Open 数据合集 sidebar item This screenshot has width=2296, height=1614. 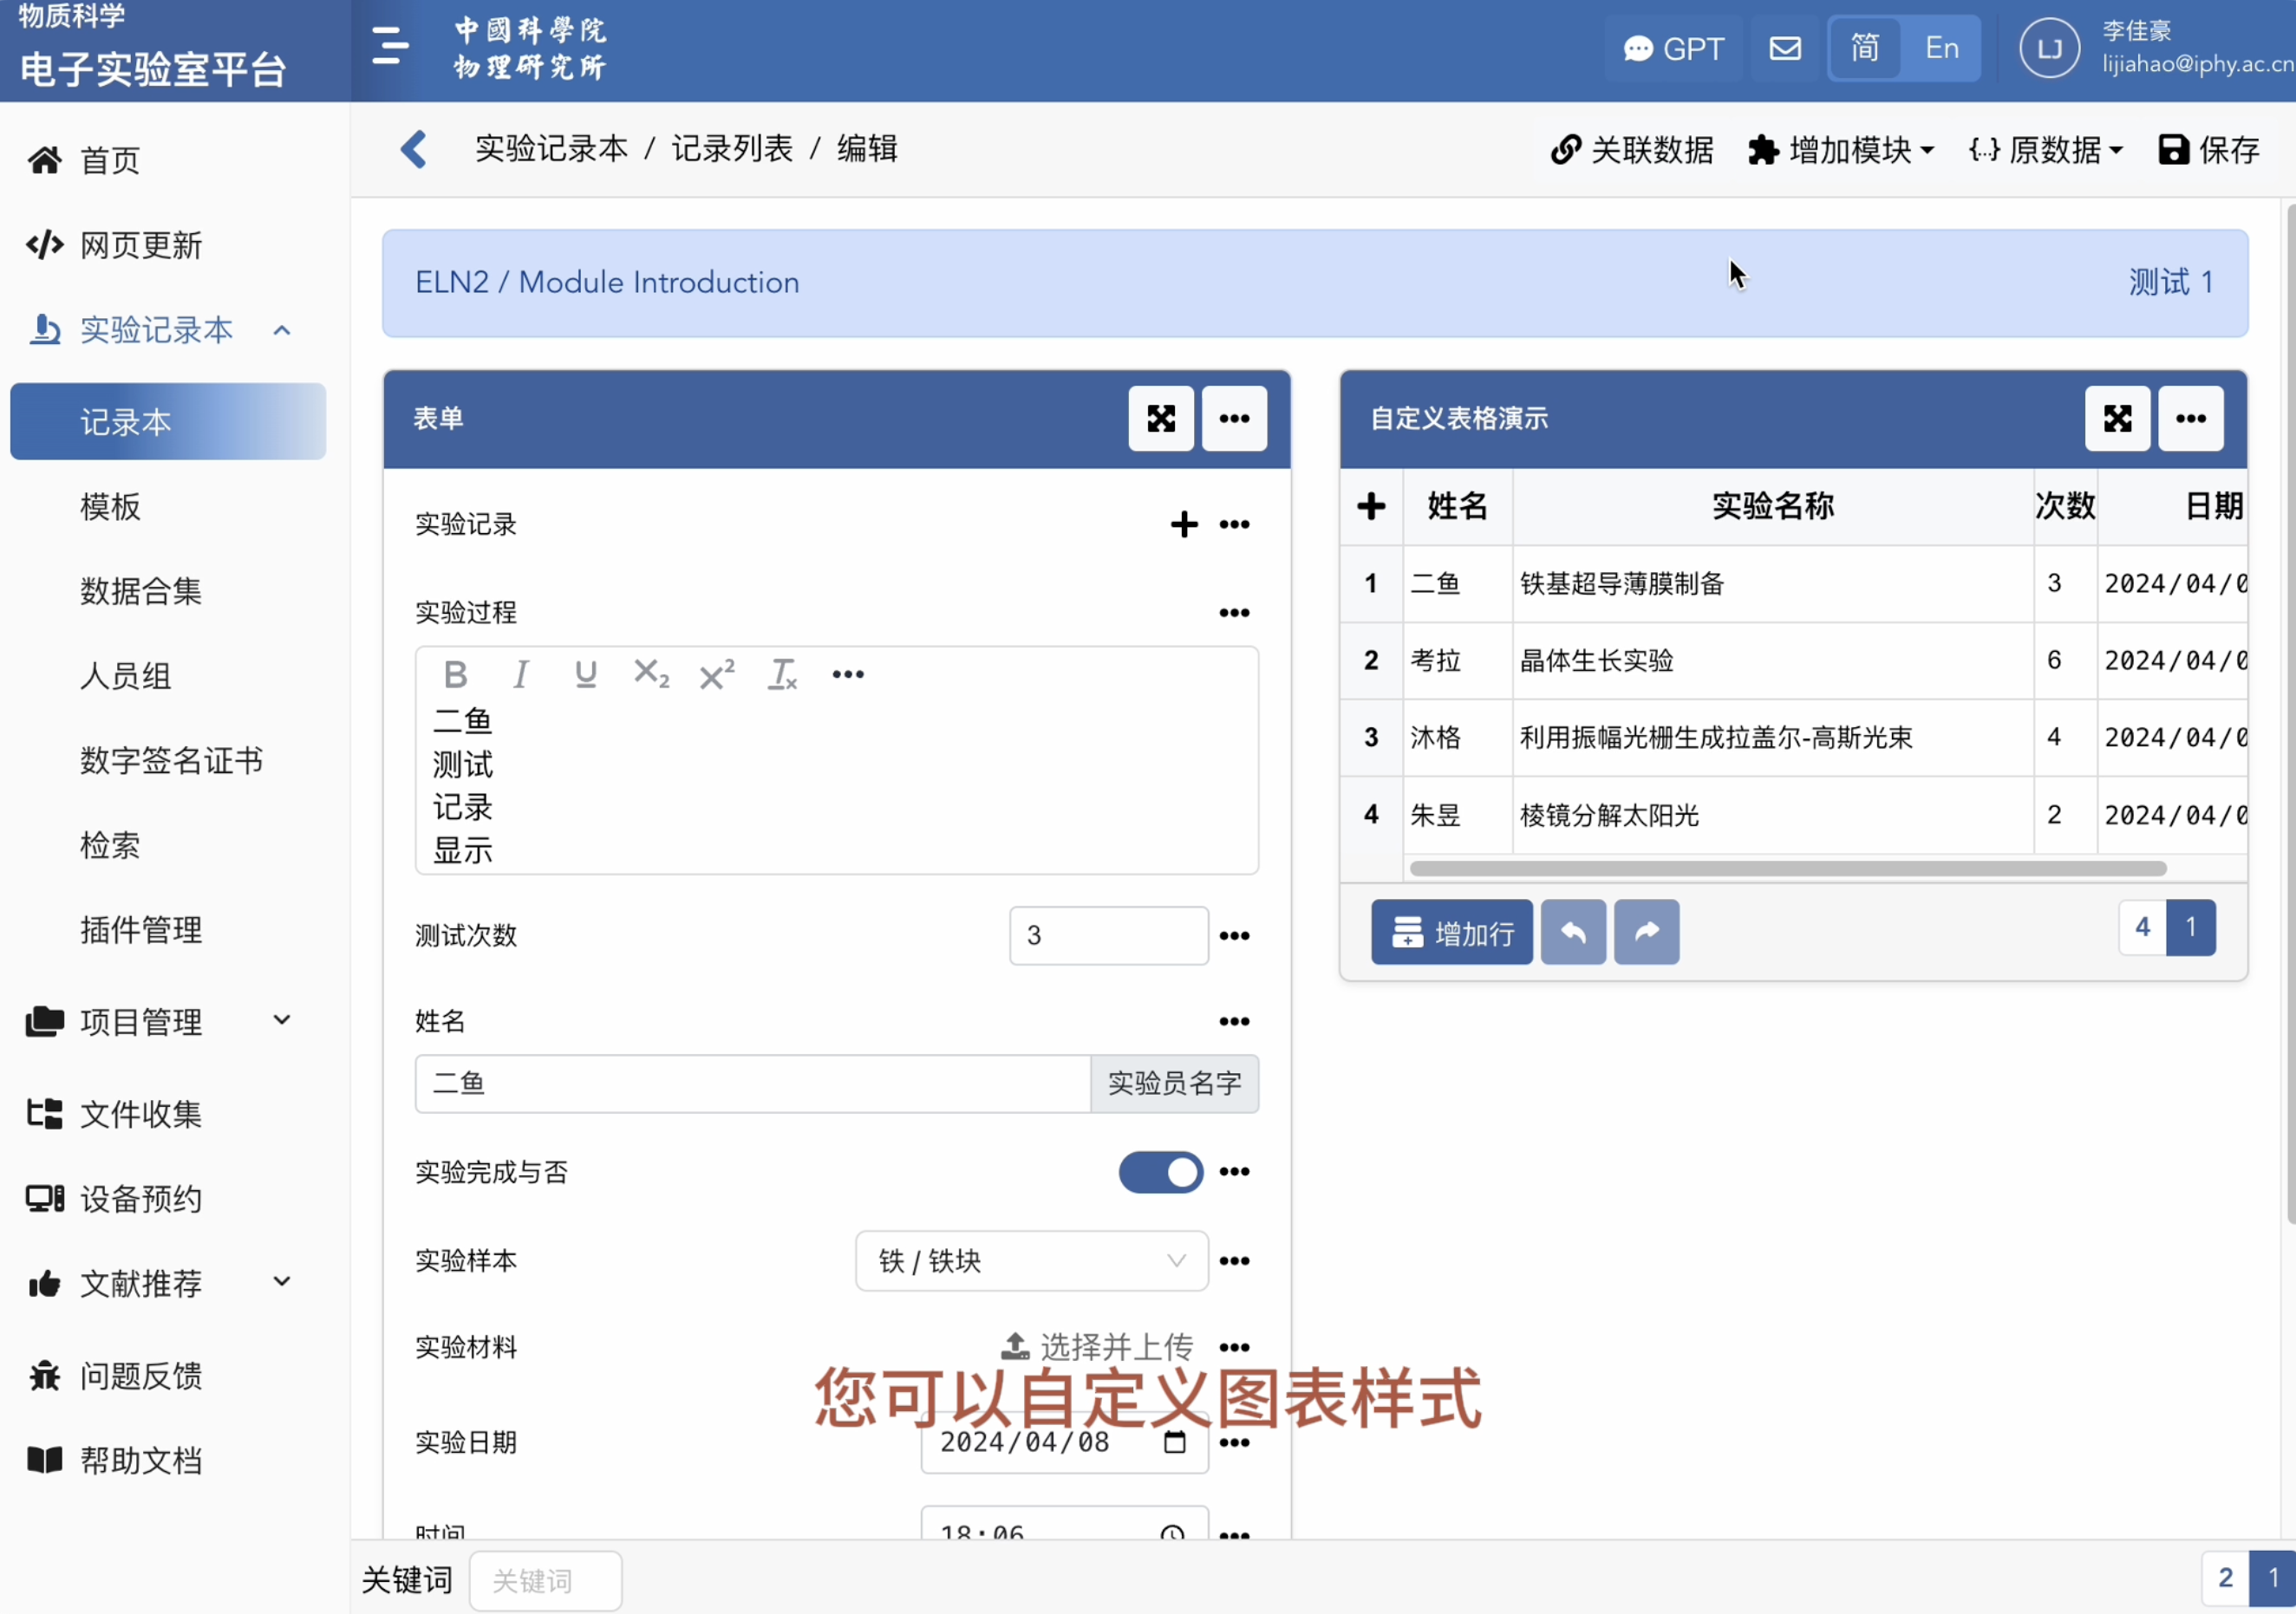(141, 591)
